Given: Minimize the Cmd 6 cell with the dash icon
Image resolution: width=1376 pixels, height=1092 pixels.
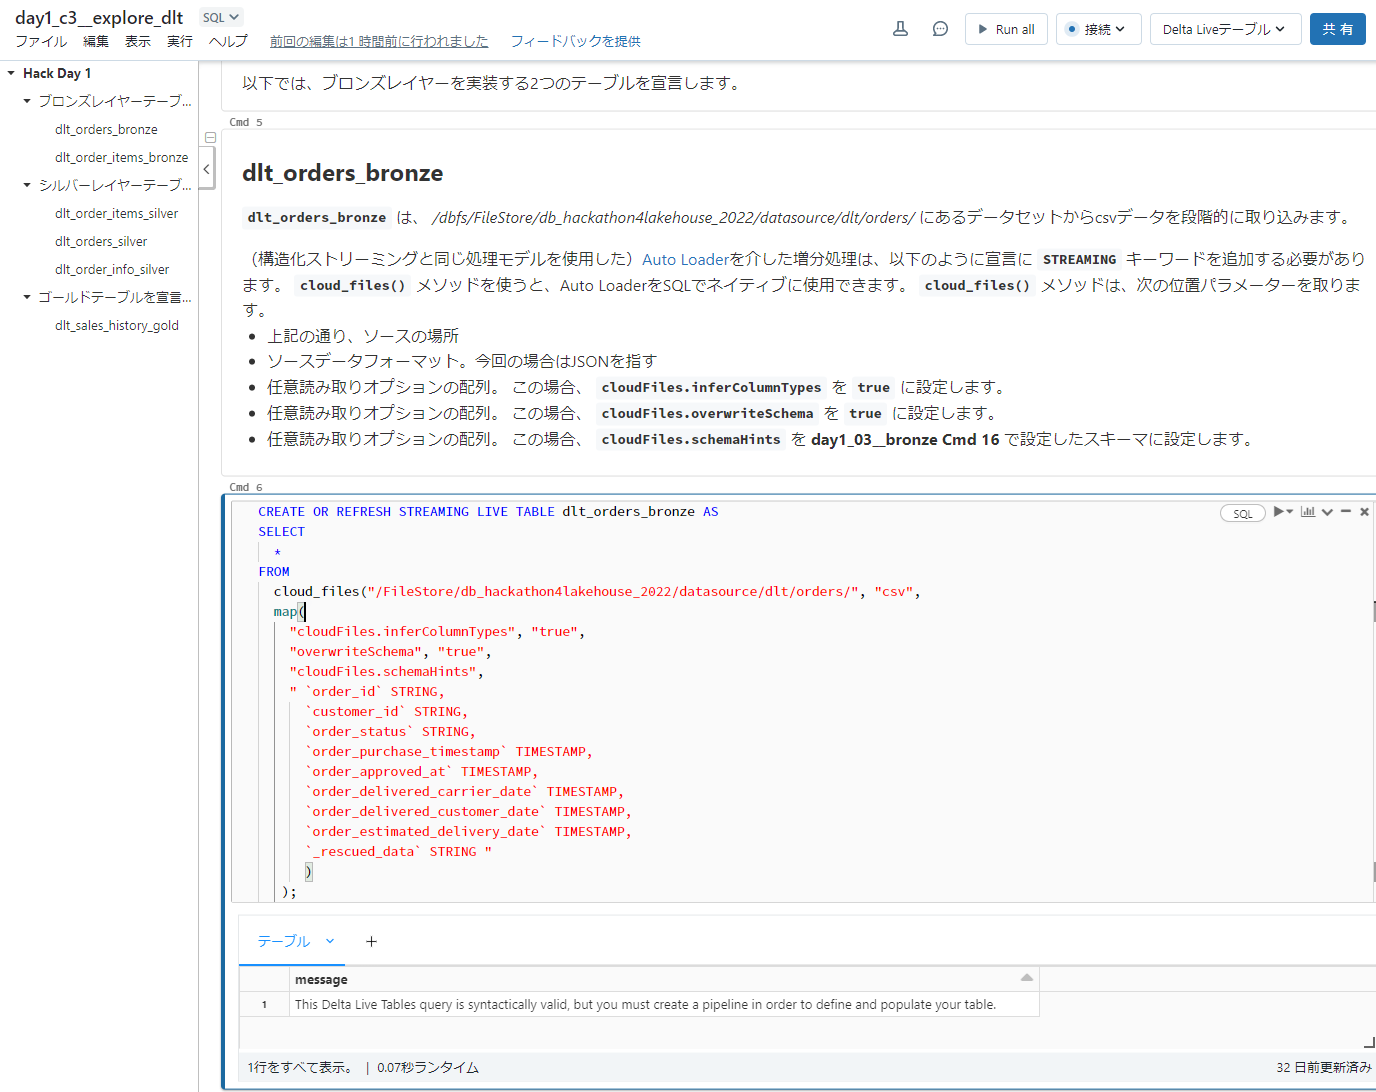Looking at the screenshot, I should (x=1344, y=511).
